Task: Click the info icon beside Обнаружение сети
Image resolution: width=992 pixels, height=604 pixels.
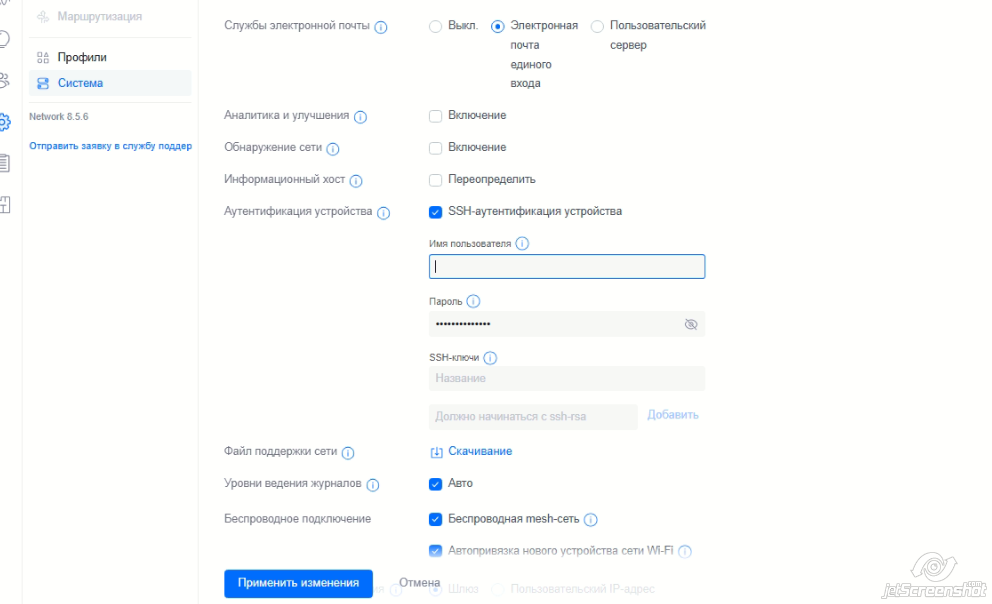Action: (x=333, y=149)
